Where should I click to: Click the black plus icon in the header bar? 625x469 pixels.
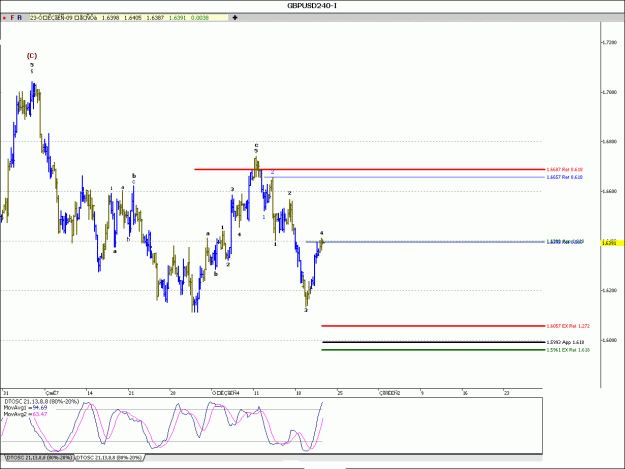coord(235,18)
